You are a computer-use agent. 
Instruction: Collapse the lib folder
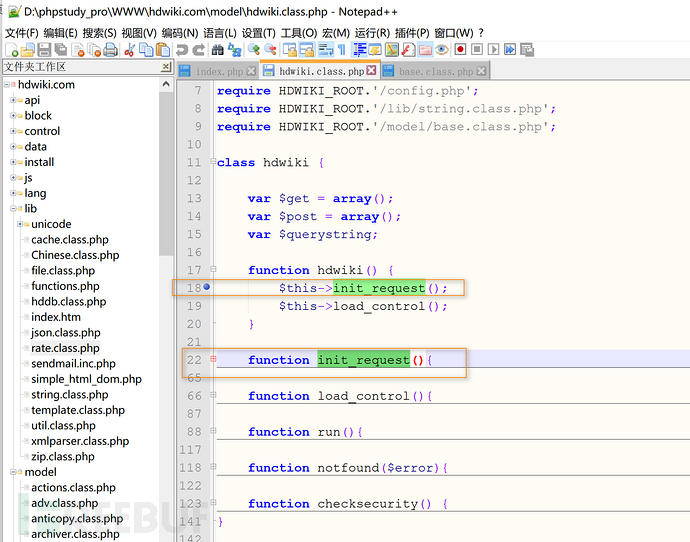point(13,209)
